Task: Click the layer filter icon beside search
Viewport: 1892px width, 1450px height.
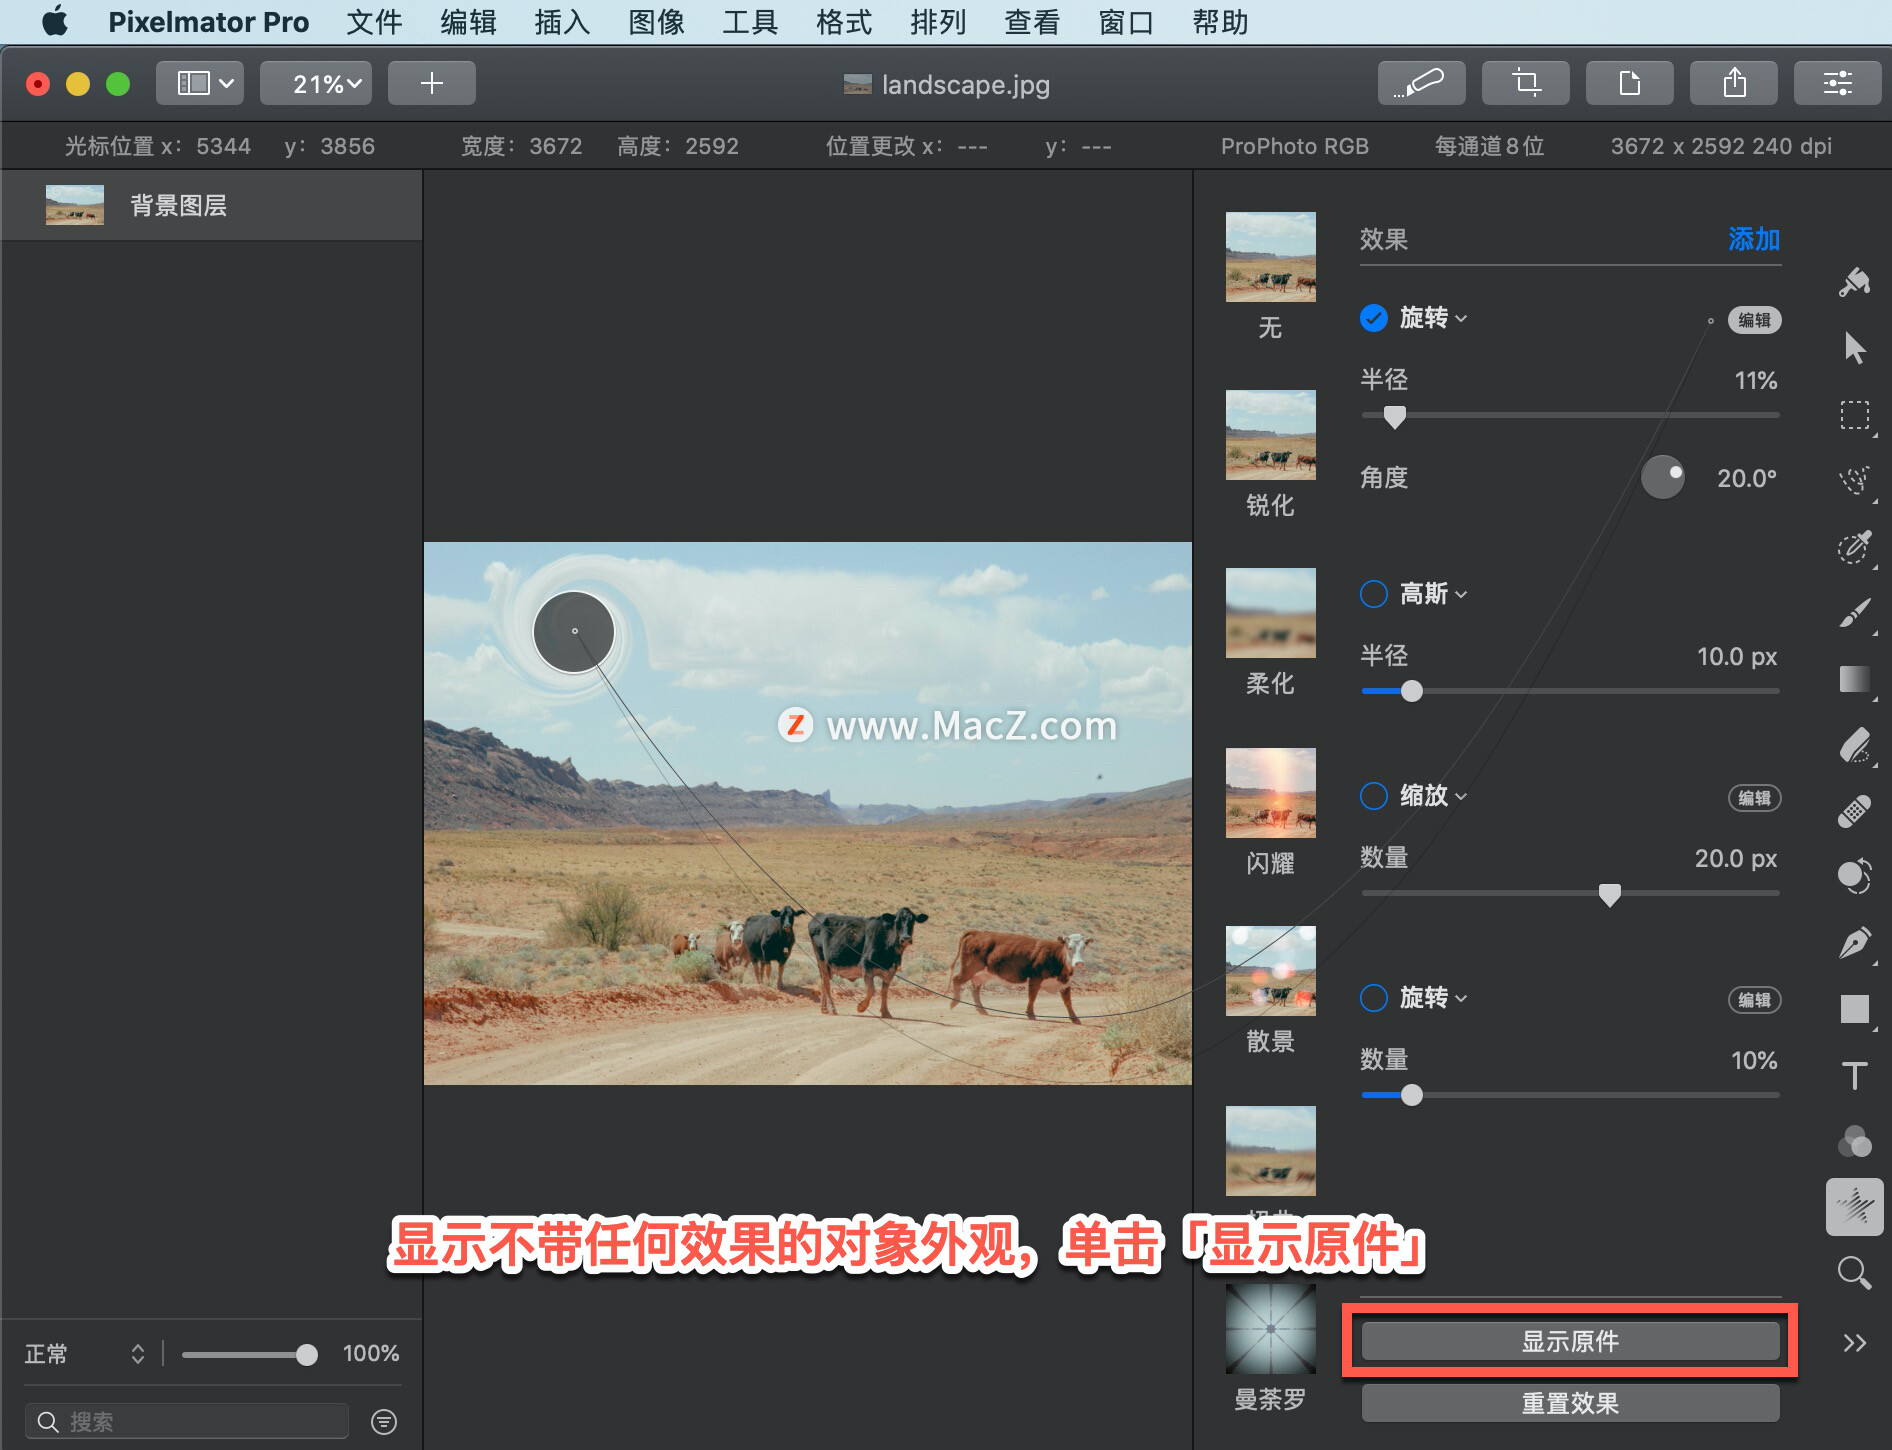Action: (x=384, y=1421)
